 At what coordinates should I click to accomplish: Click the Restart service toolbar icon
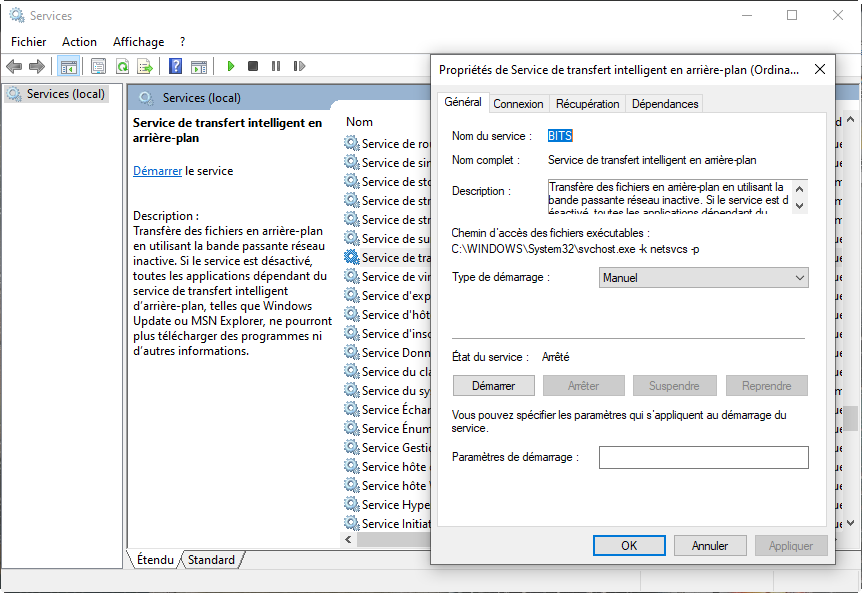299,66
